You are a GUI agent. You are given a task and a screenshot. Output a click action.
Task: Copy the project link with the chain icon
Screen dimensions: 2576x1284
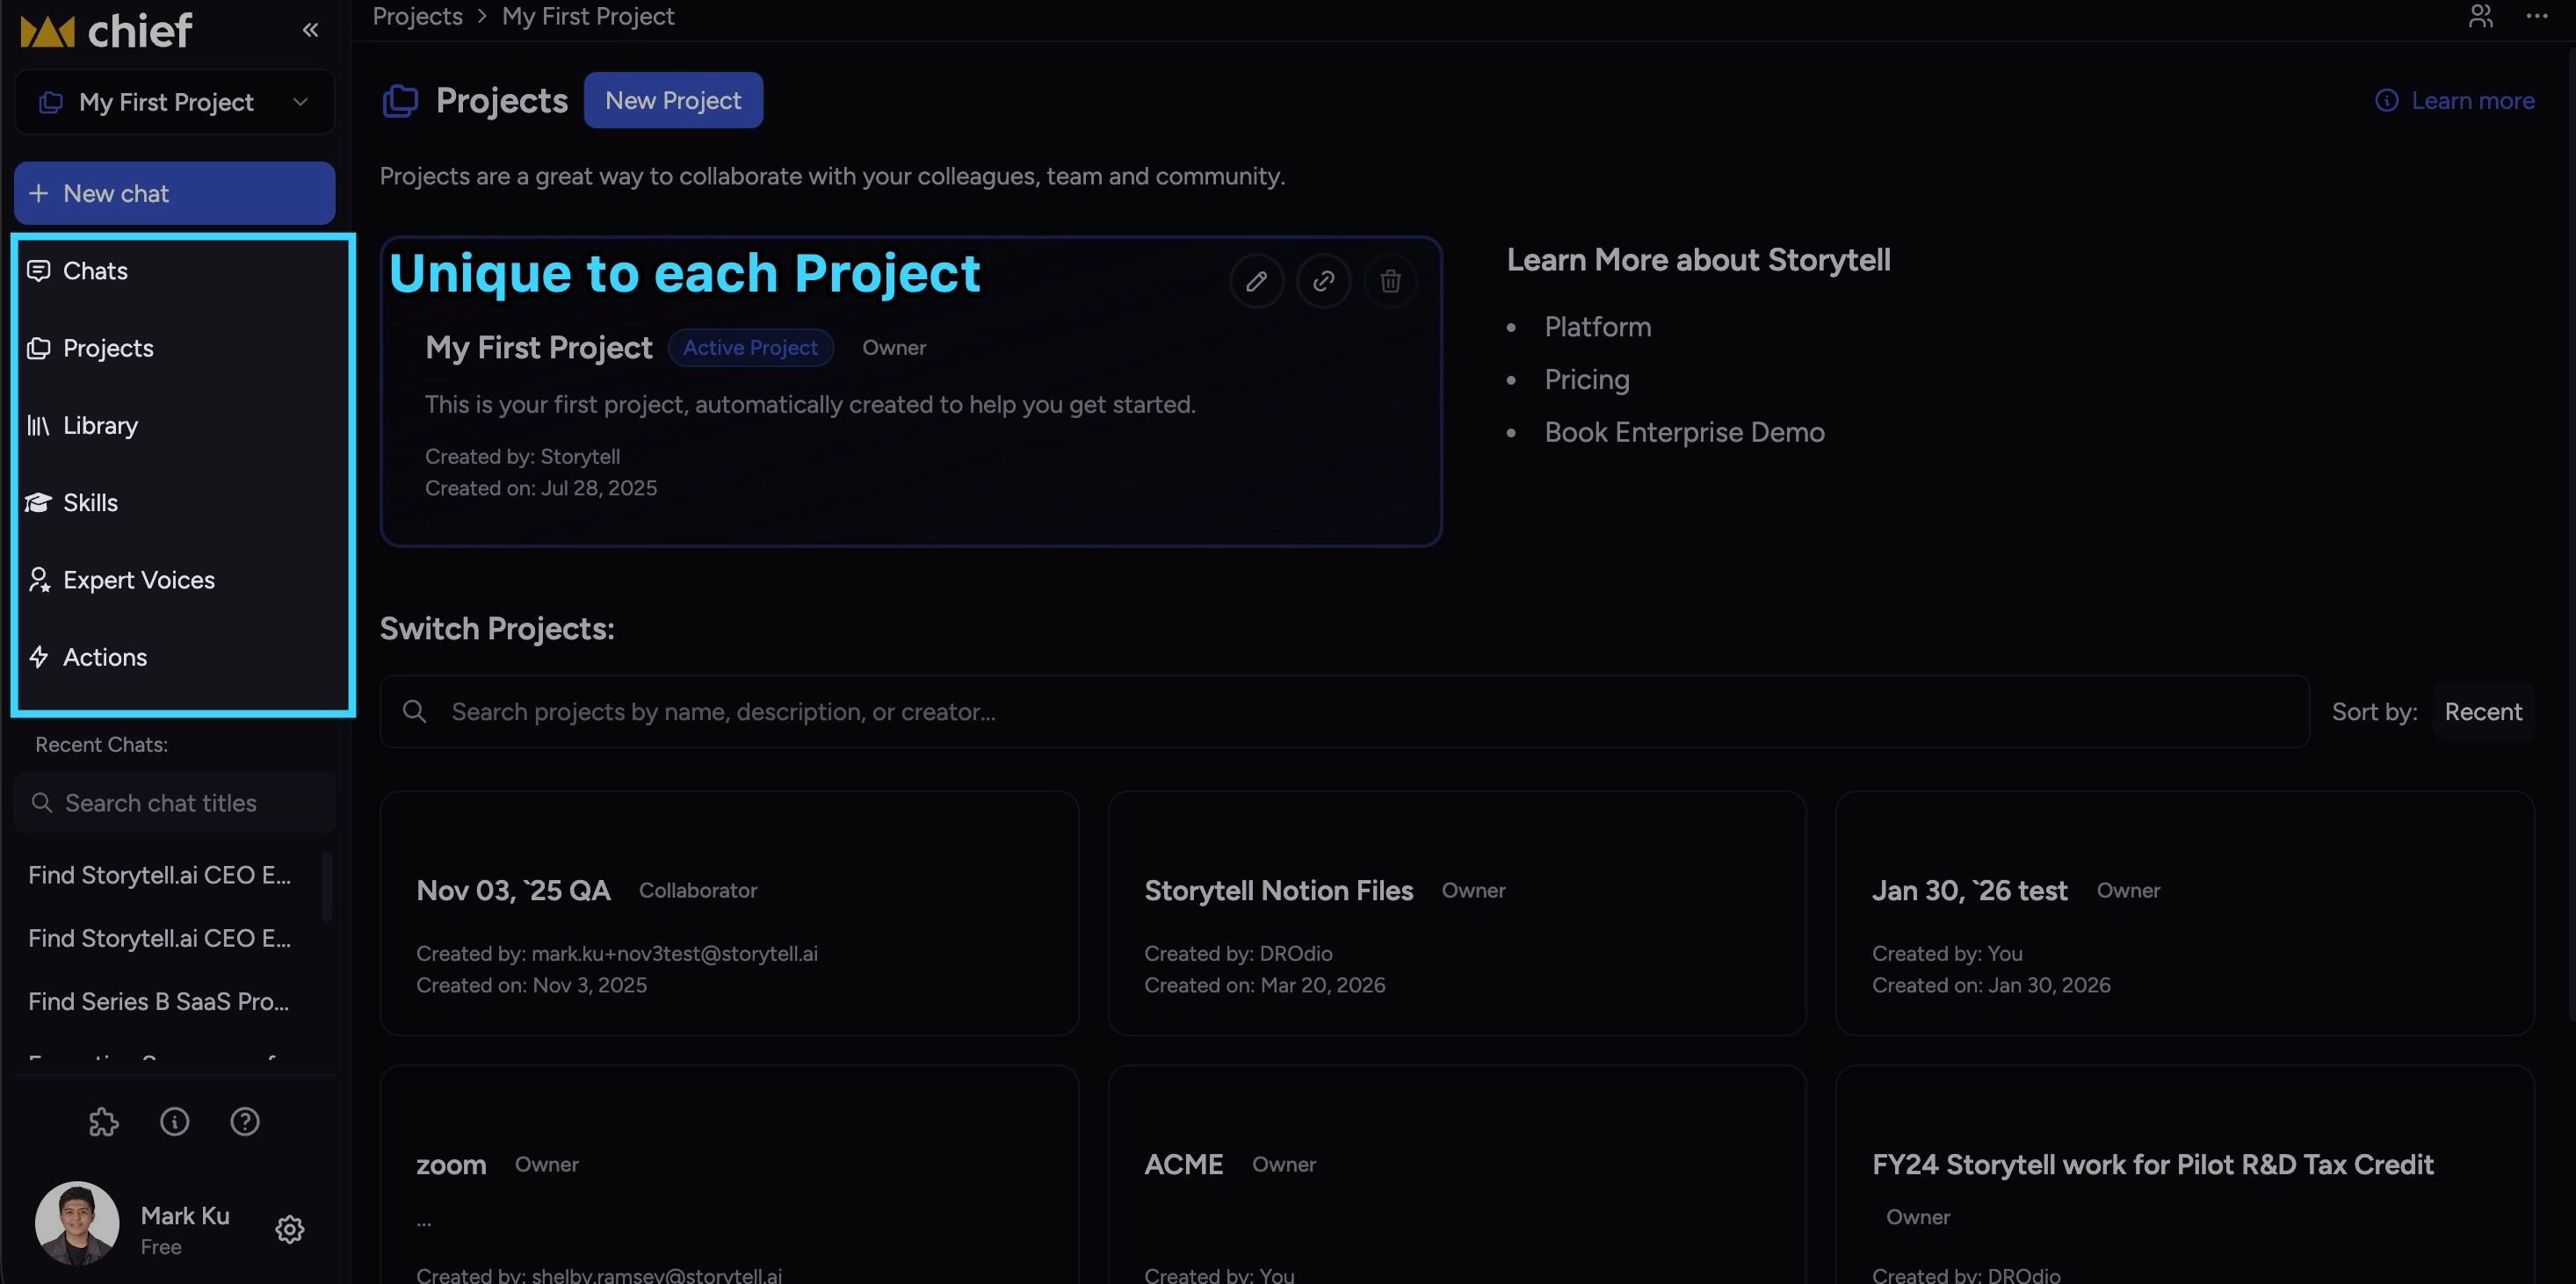tap(1324, 281)
